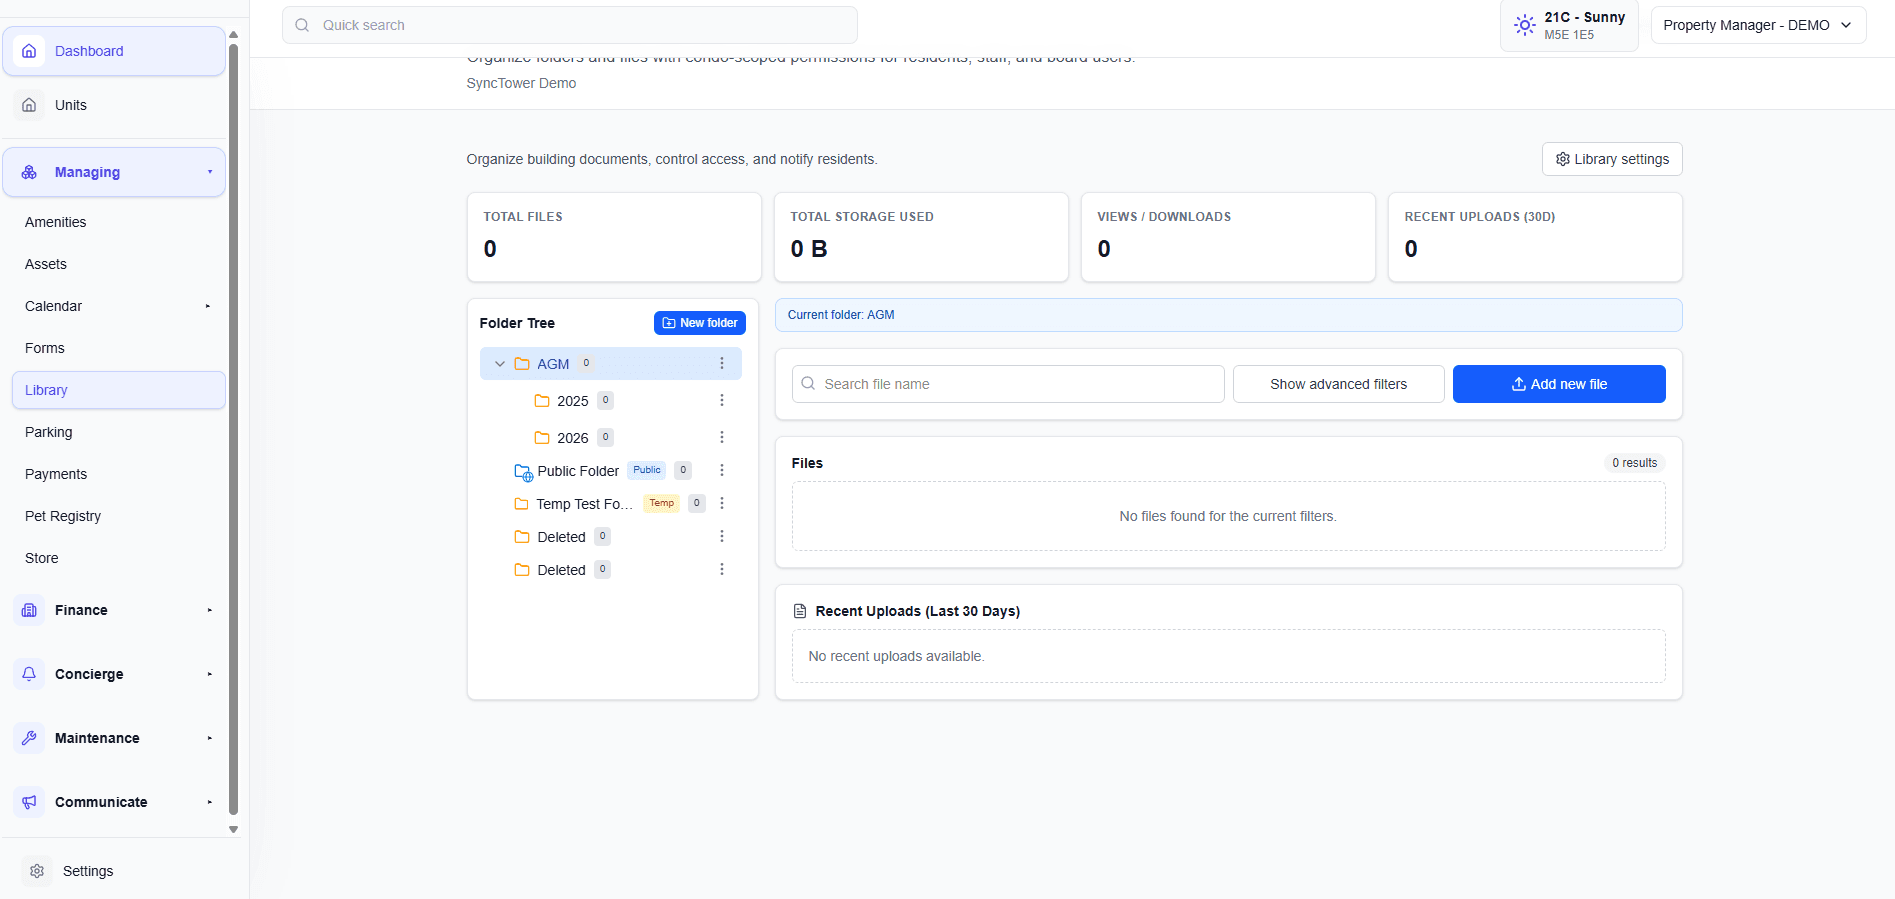Click the Units house icon
This screenshot has width=1895, height=899.
tap(29, 105)
